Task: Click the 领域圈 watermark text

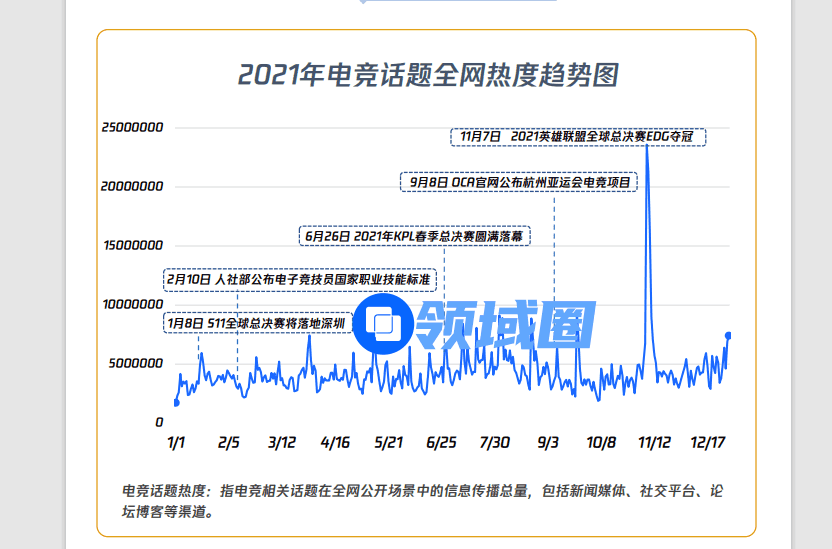Action: [506, 323]
